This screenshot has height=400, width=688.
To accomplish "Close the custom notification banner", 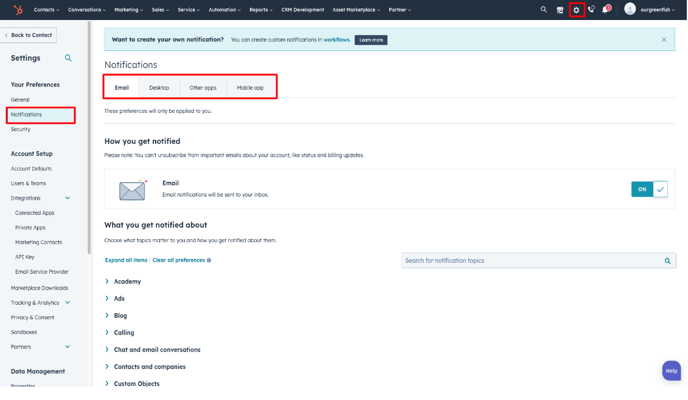I will coord(664,39).
